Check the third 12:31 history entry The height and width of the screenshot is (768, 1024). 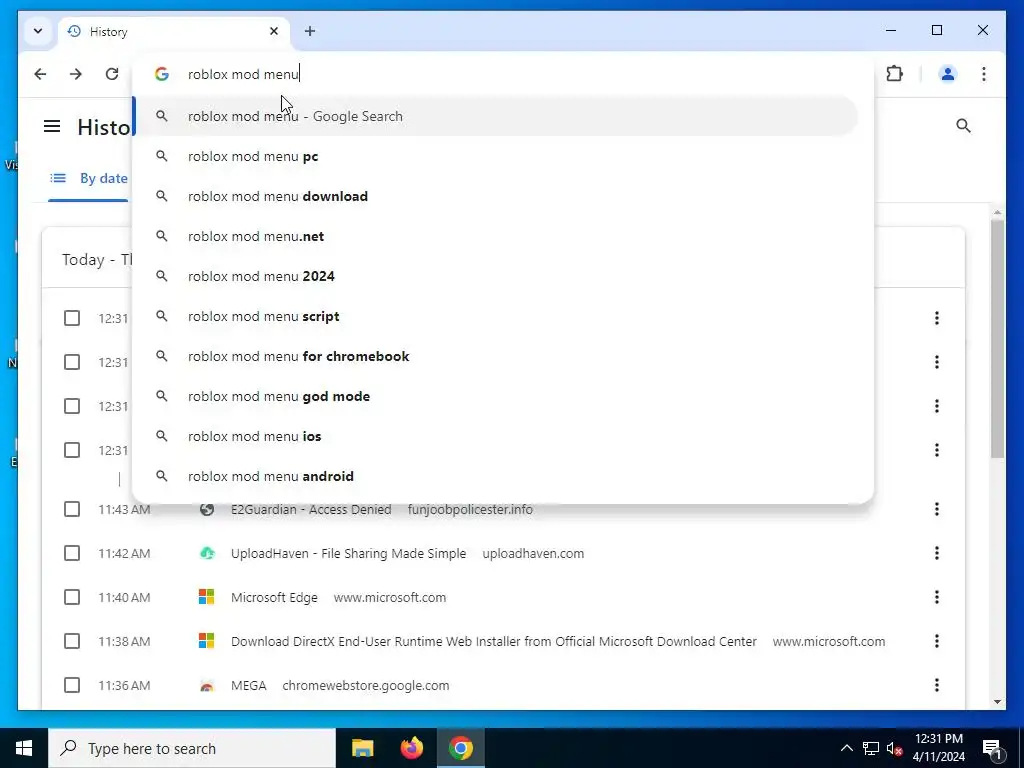click(x=72, y=406)
